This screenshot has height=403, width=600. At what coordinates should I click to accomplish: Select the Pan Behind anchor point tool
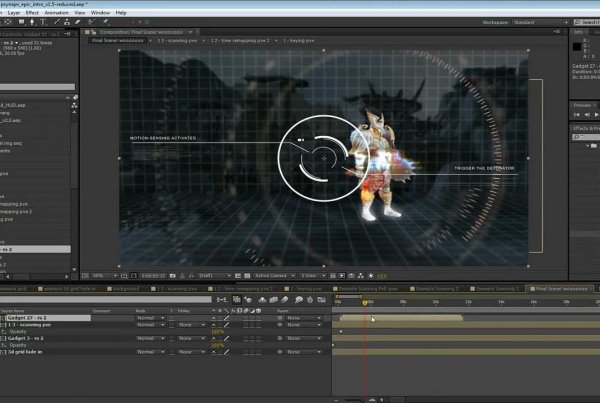[x=8, y=22]
